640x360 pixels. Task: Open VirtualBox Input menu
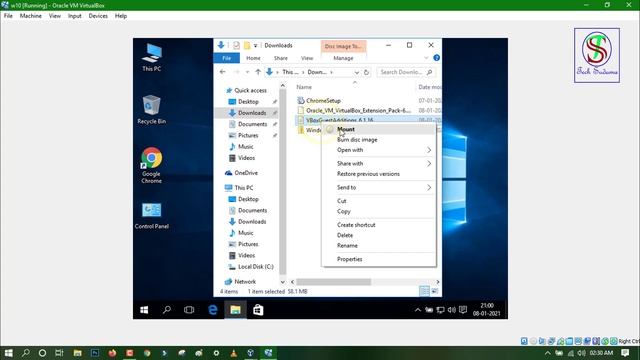coord(74,16)
